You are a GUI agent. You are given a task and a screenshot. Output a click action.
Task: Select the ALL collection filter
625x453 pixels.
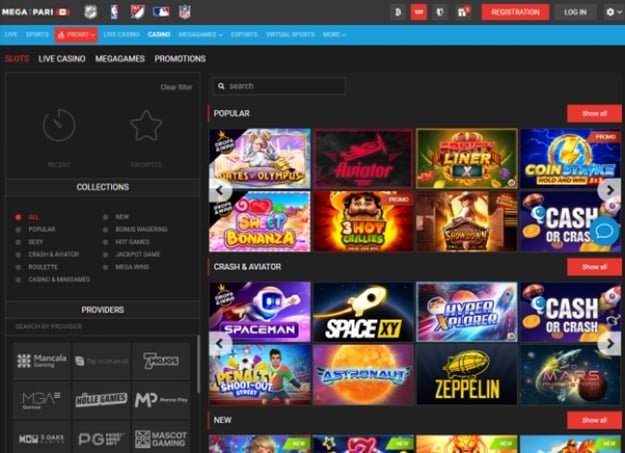point(27,217)
